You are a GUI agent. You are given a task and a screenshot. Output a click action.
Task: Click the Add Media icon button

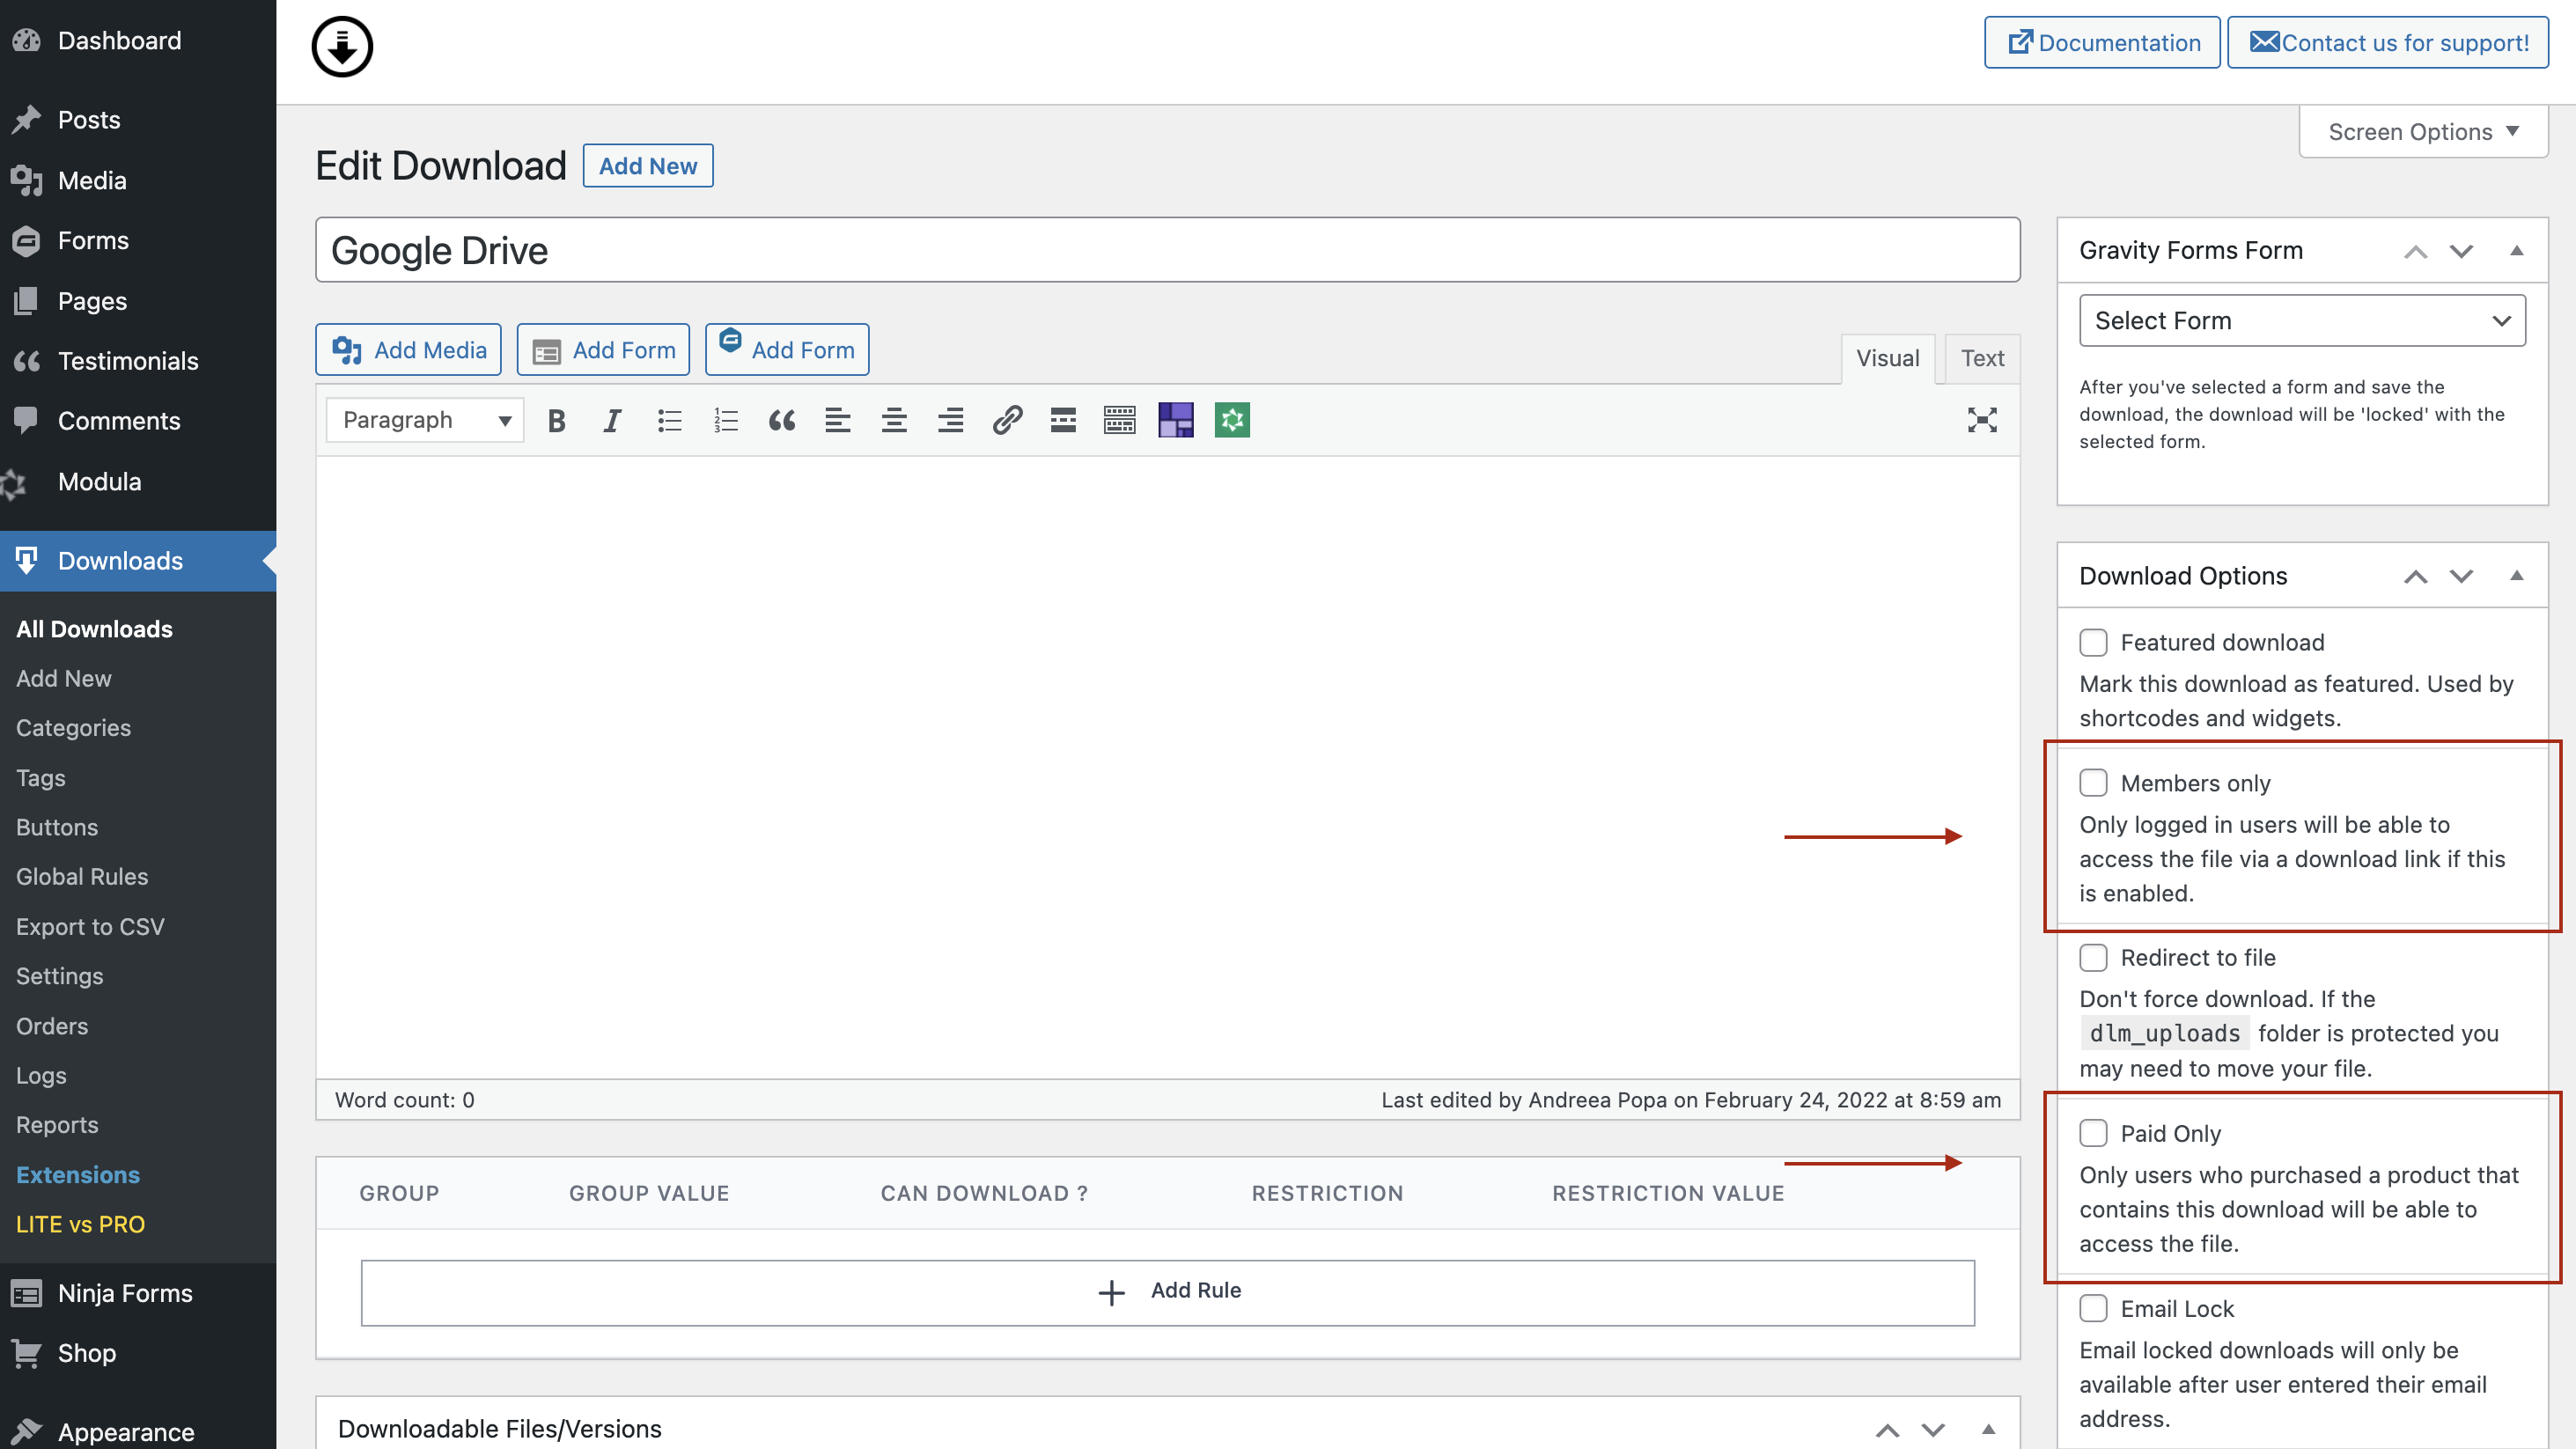click(347, 349)
